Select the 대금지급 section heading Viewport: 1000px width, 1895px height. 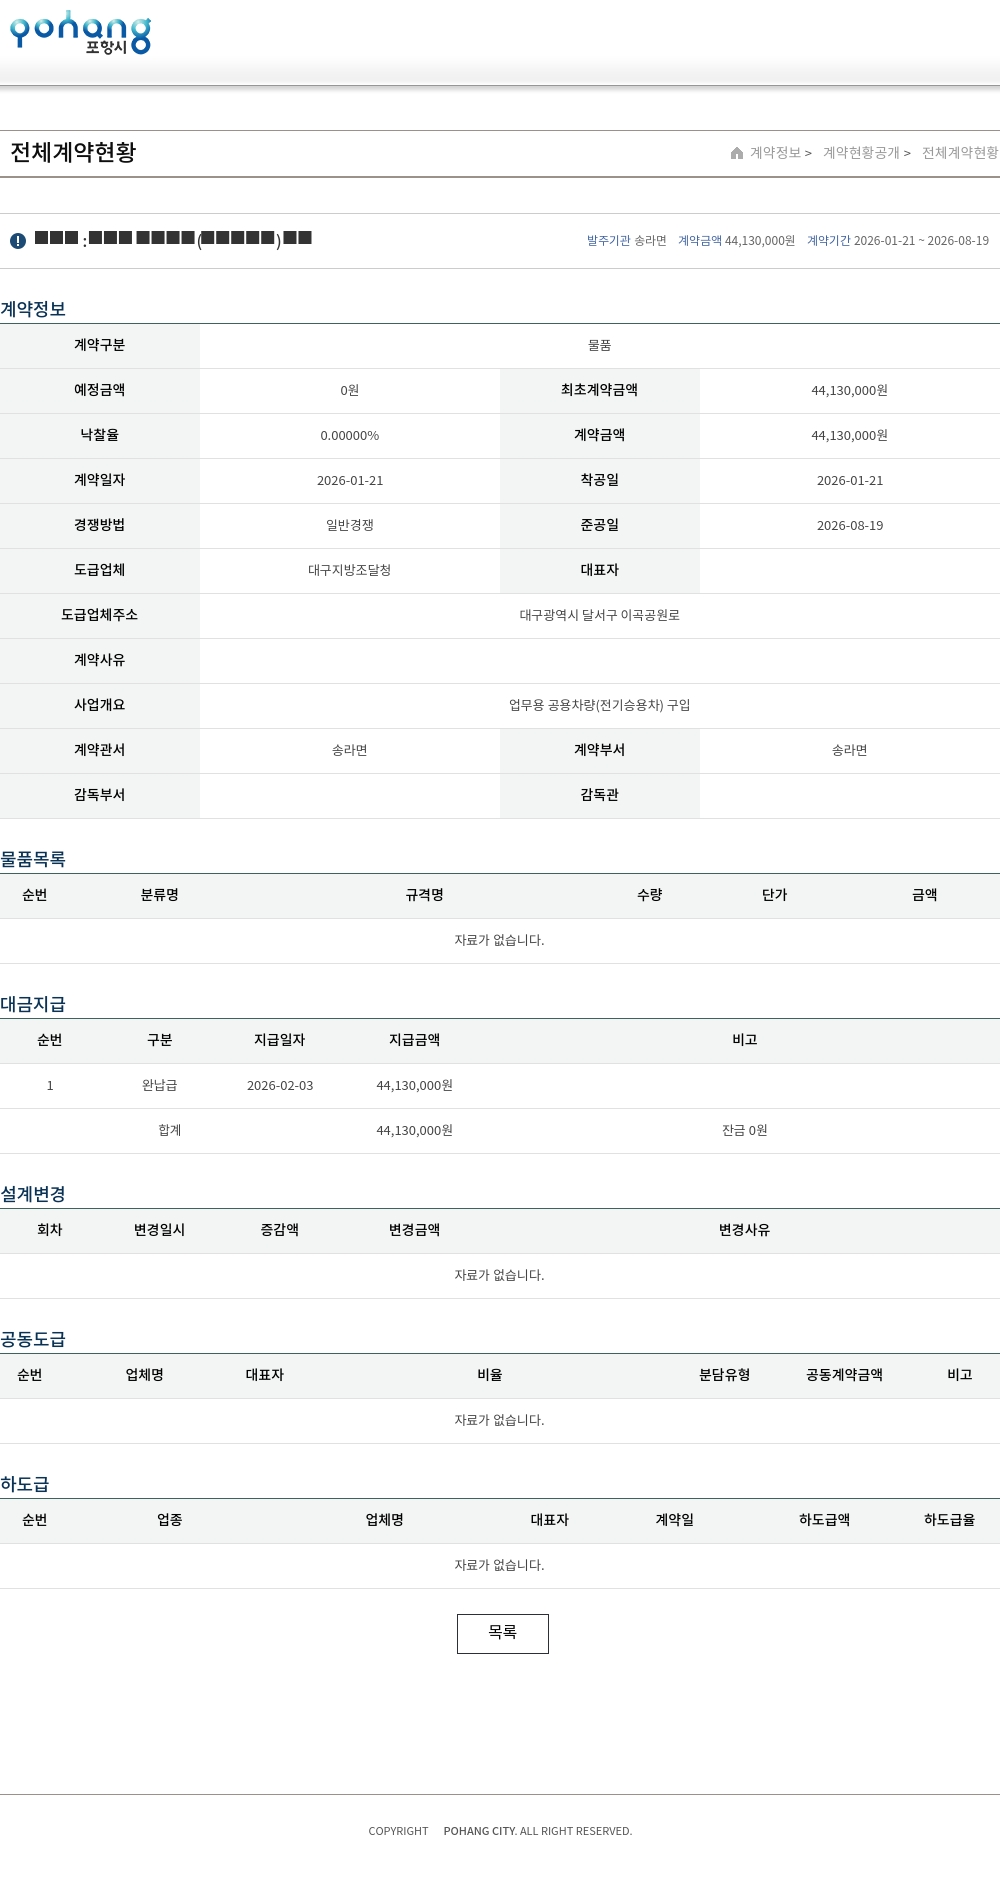pos(33,1004)
